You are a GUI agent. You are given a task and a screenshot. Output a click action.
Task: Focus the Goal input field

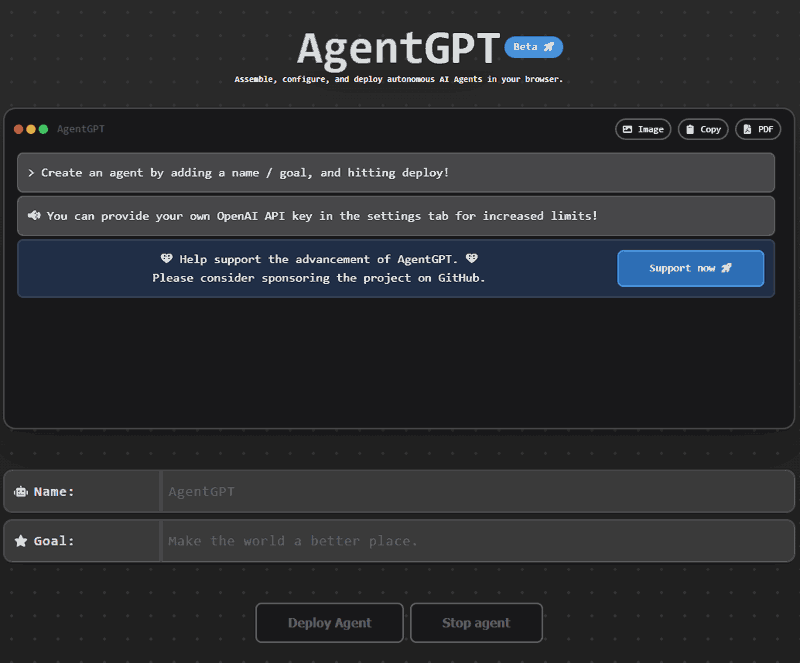click(478, 541)
